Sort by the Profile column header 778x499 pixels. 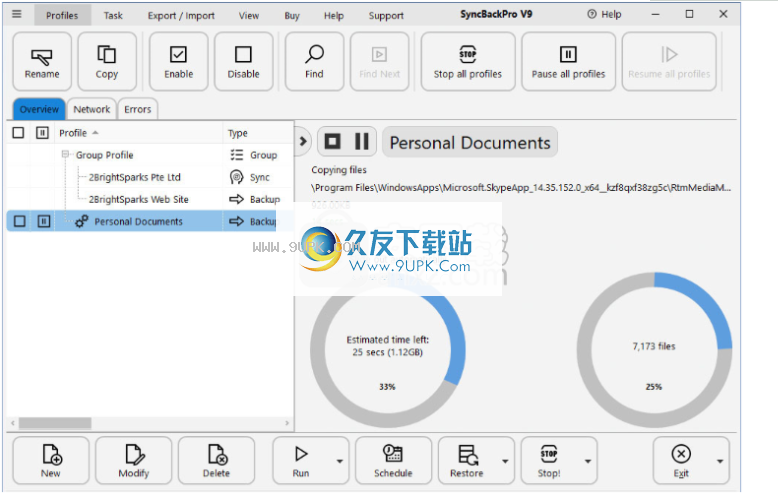pos(138,133)
